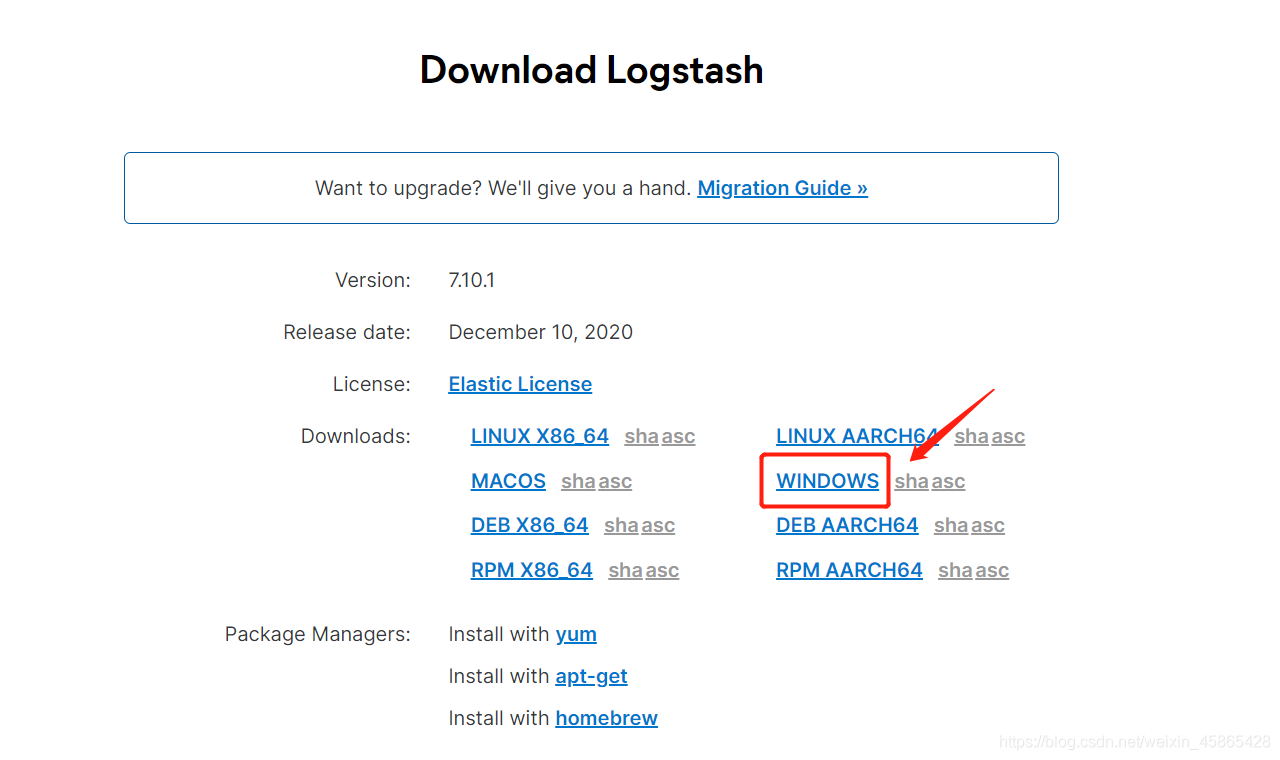
Task: Open the sha link beside WINDOWS
Action: coord(911,481)
